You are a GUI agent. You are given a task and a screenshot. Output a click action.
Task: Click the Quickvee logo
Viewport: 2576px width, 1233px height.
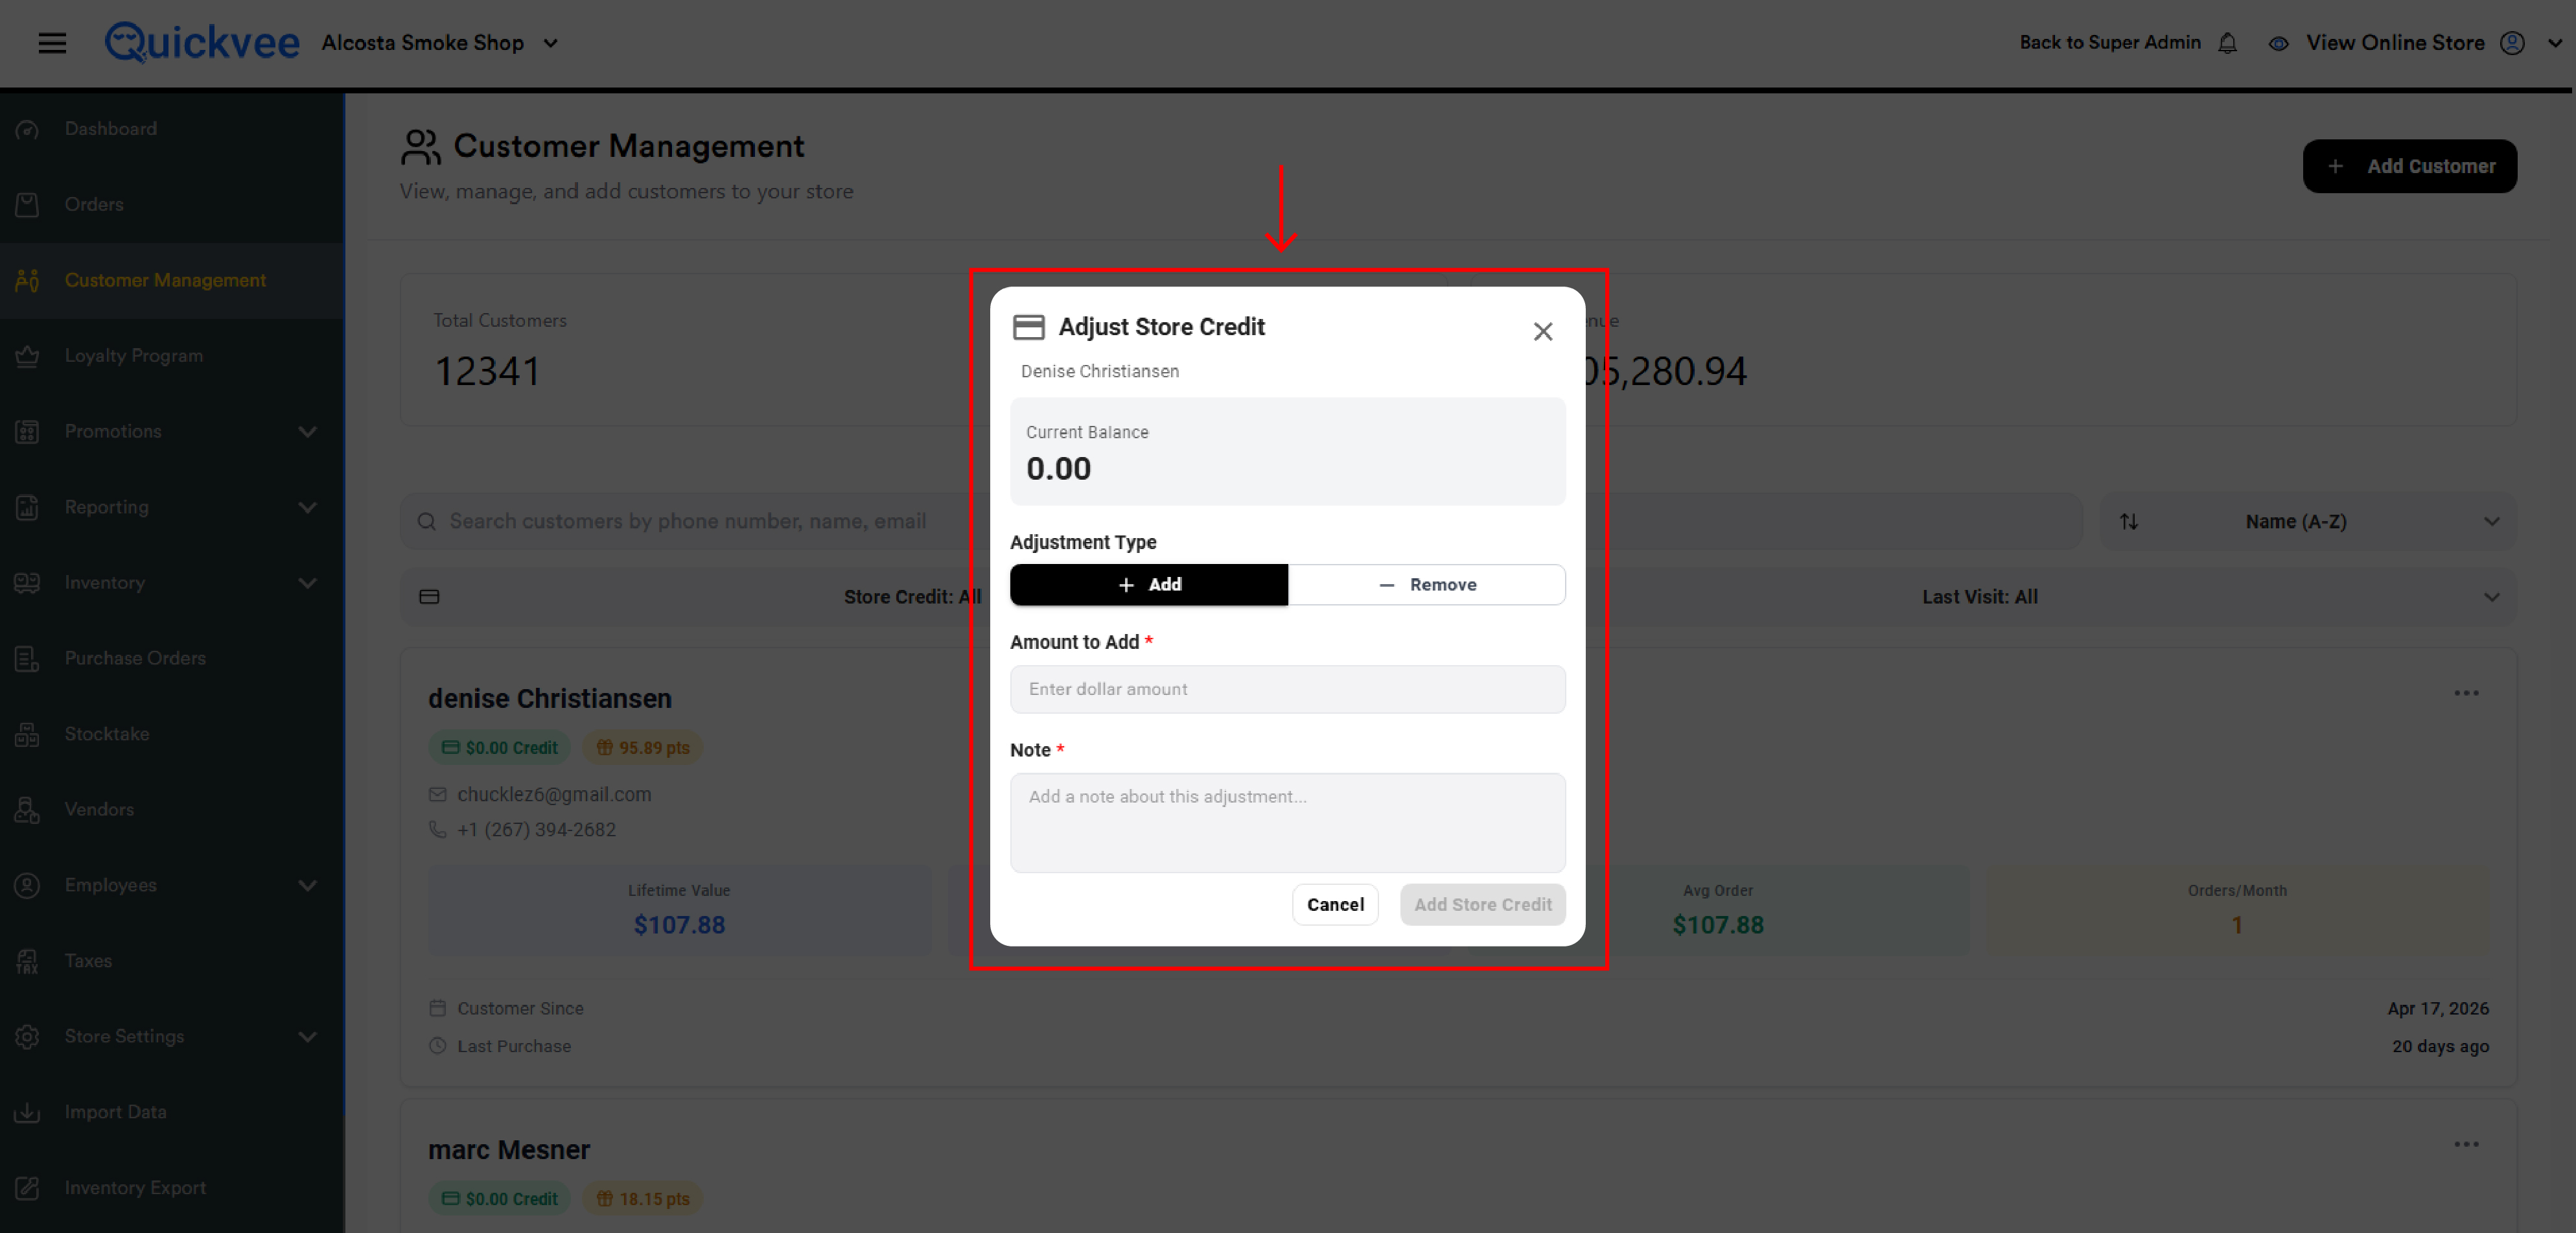pyautogui.click(x=202, y=42)
